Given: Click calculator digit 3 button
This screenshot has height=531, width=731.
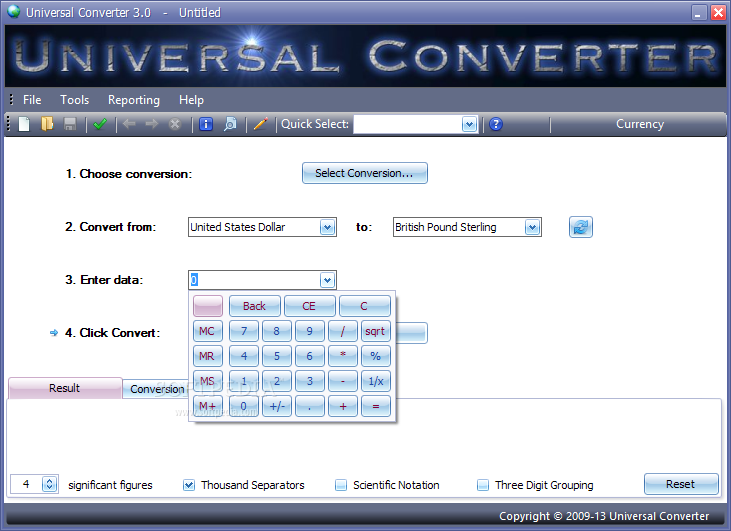Looking at the screenshot, I should 310,381.
